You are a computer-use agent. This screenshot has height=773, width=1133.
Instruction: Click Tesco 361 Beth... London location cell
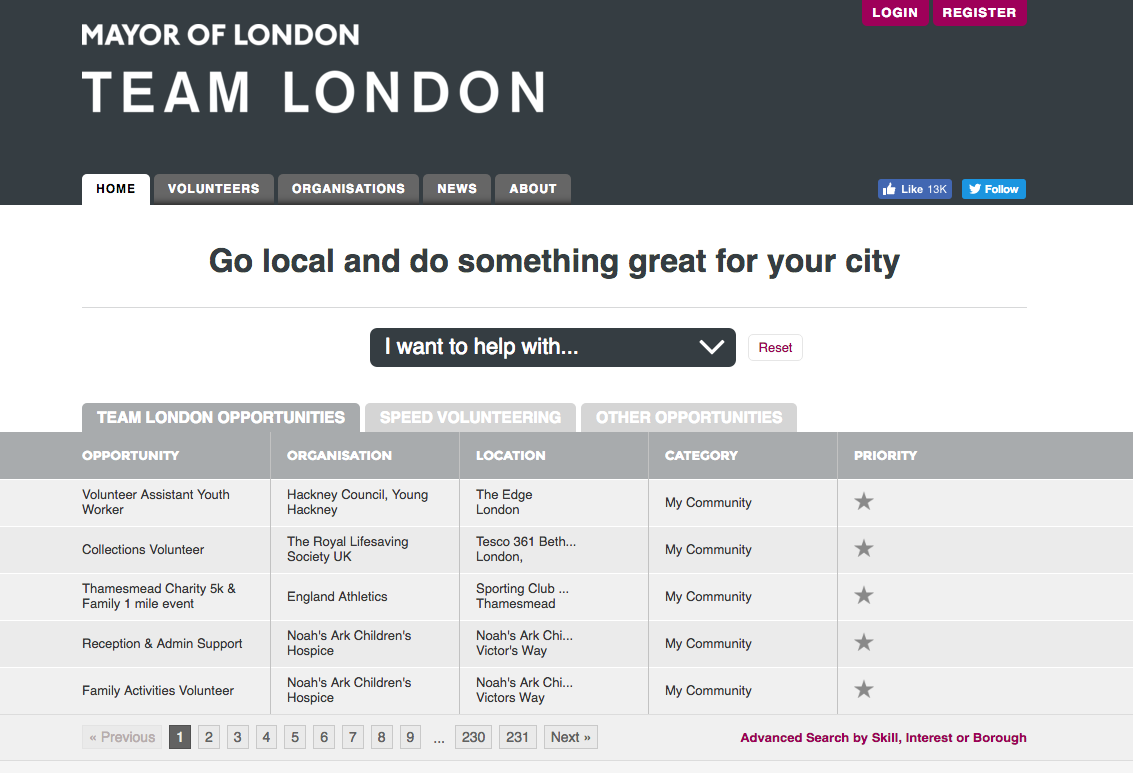click(526, 549)
